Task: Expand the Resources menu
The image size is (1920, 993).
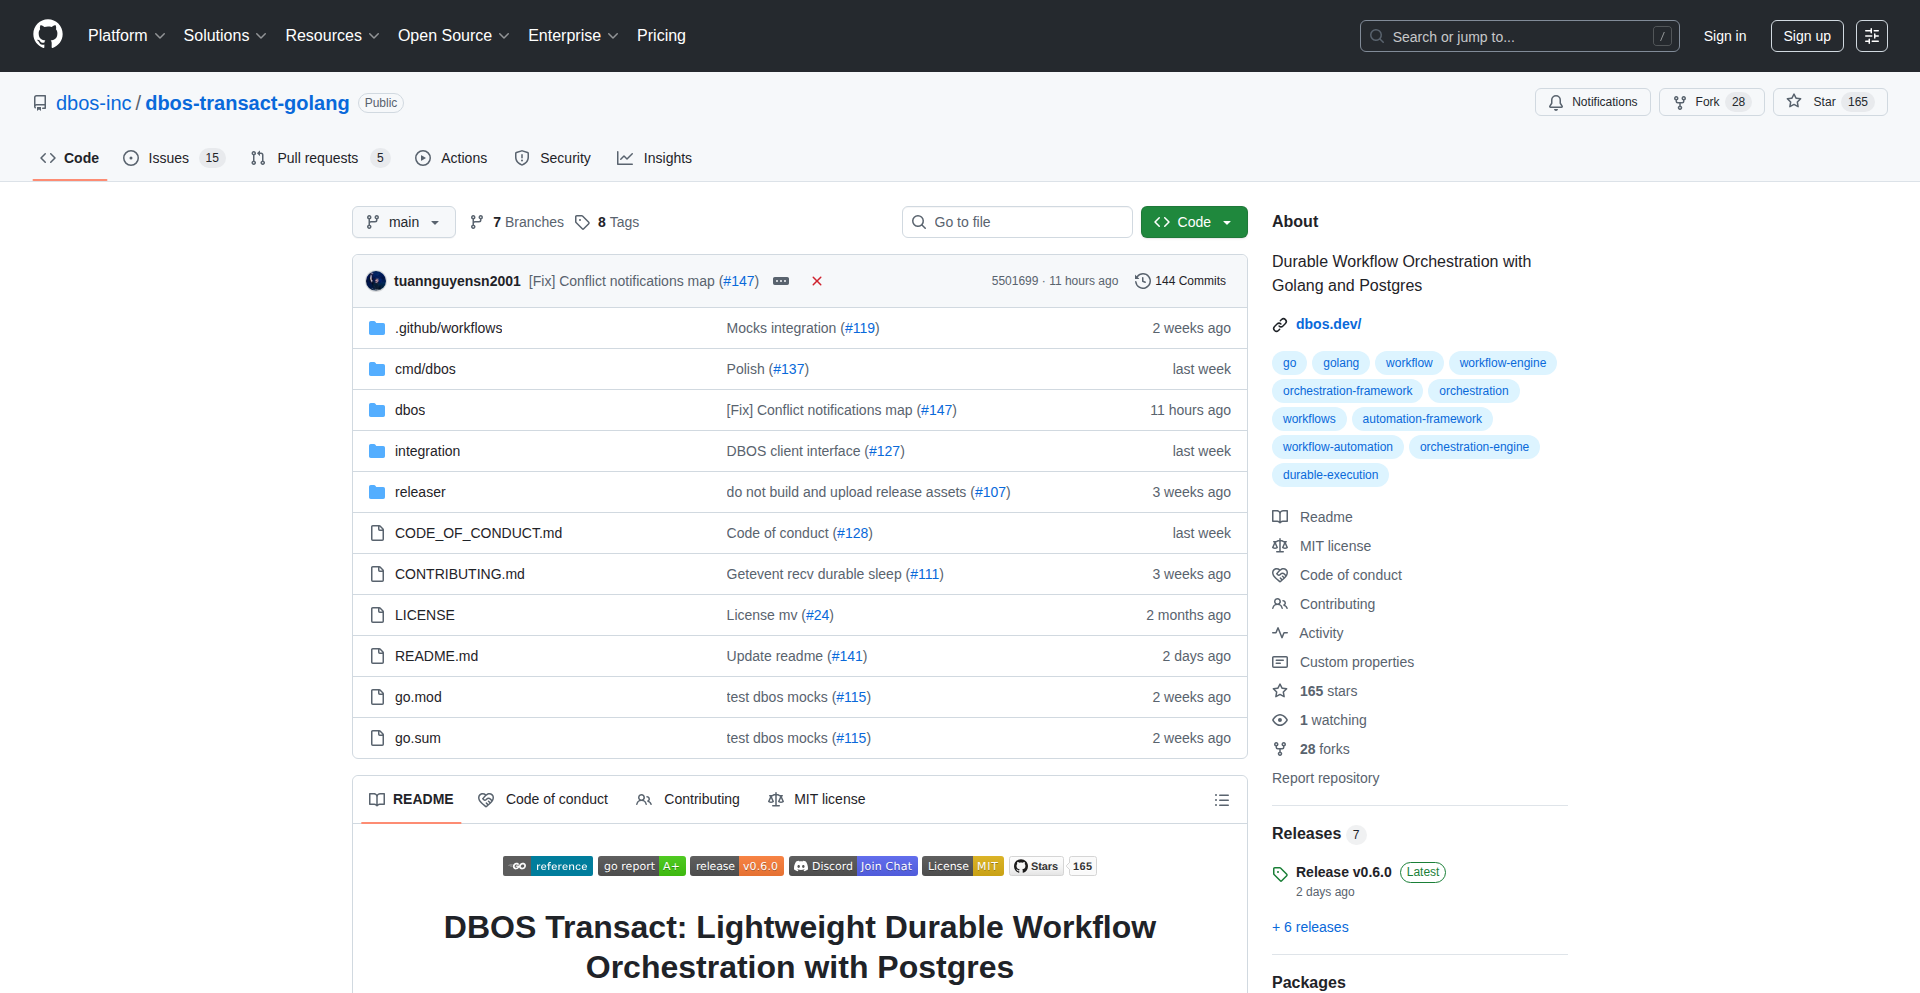Action: point(332,36)
